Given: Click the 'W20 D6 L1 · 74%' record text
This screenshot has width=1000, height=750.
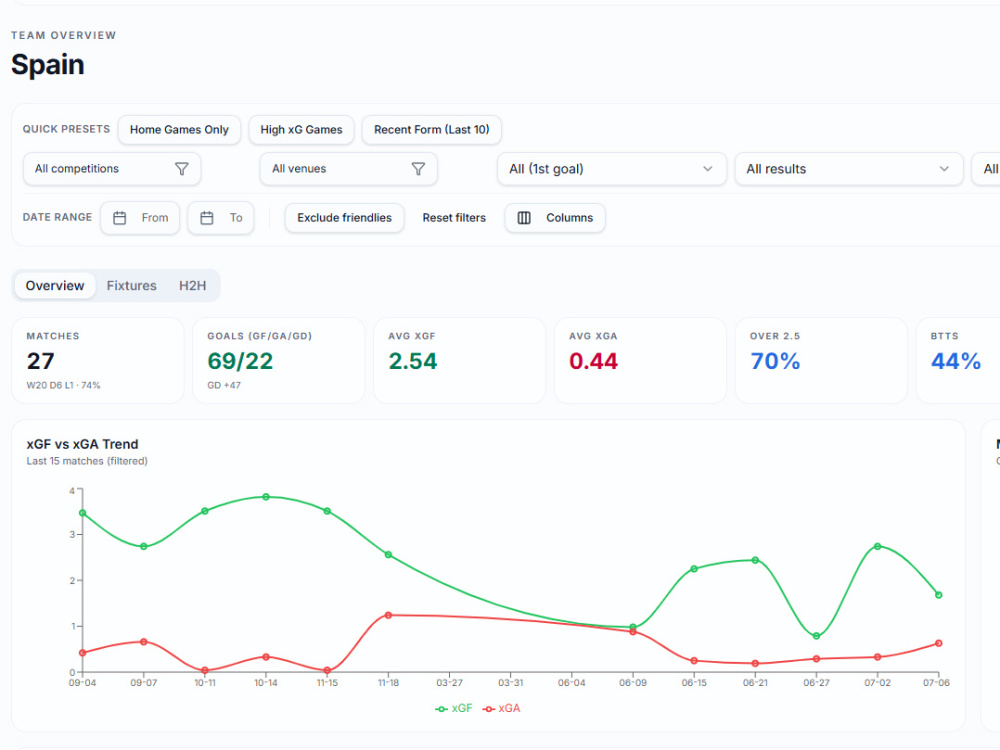Looking at the screenshot, I should [63, 385].
